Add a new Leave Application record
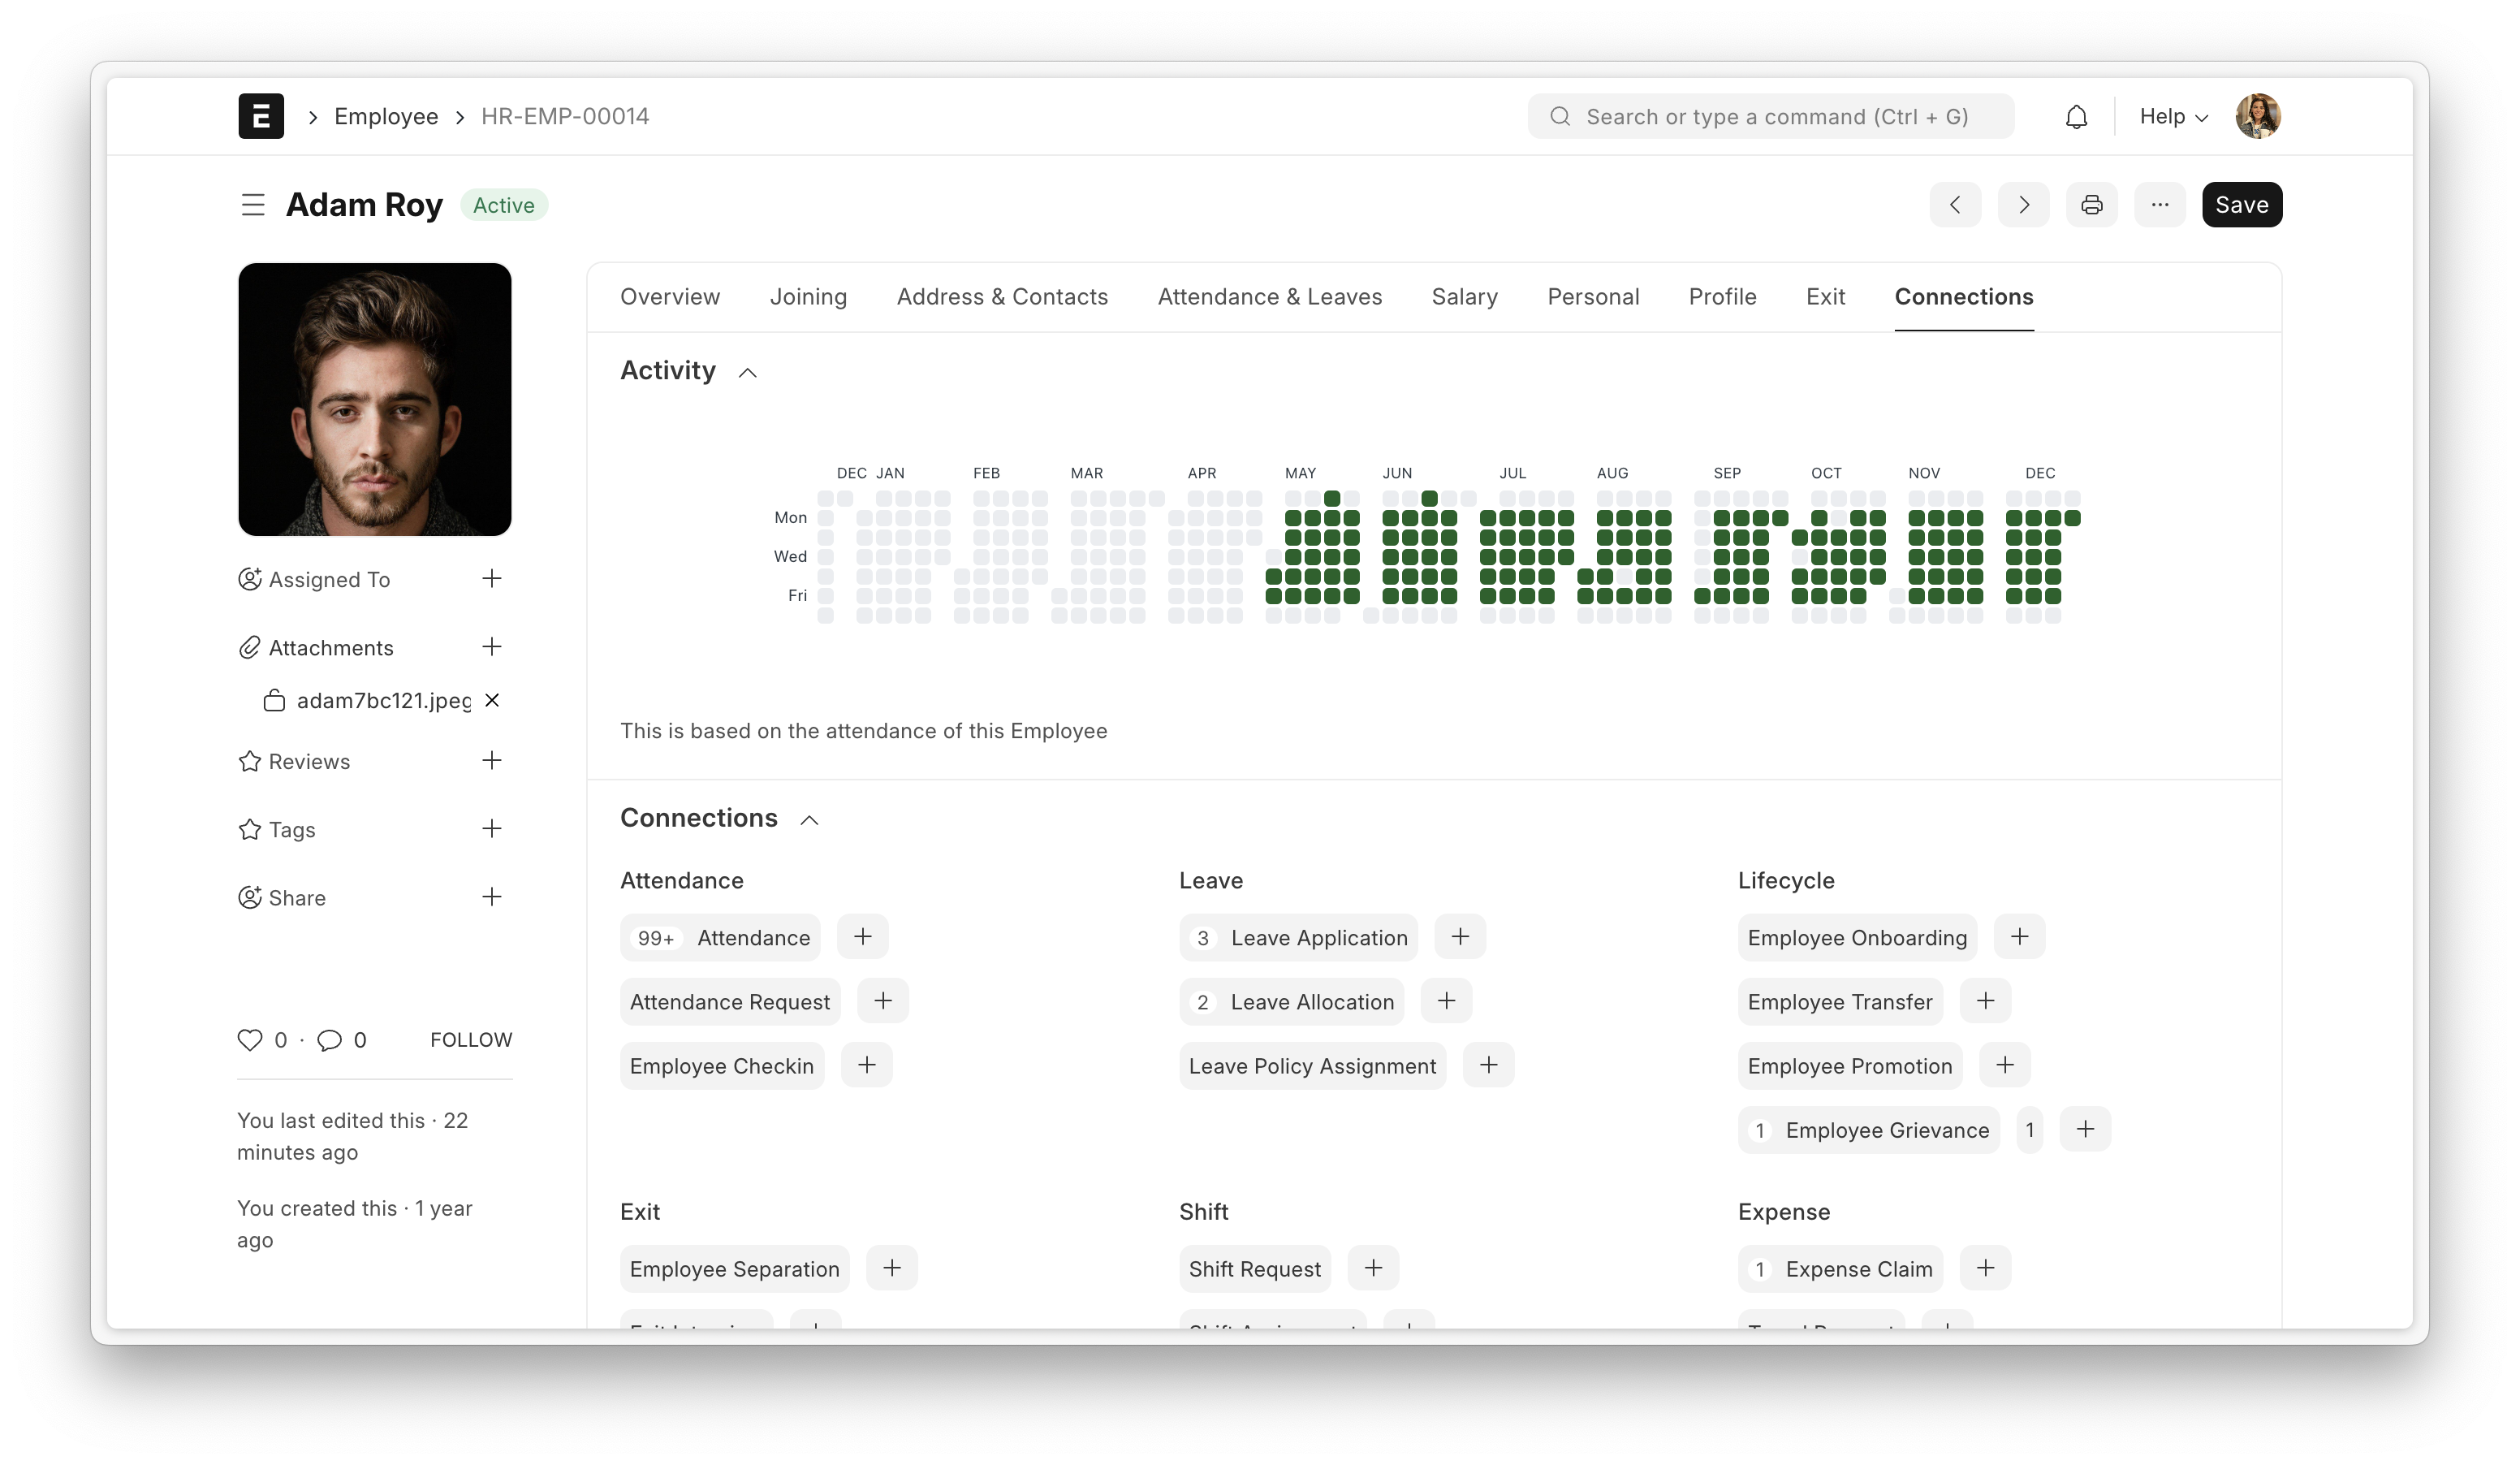 click(x=1459, y=937)
